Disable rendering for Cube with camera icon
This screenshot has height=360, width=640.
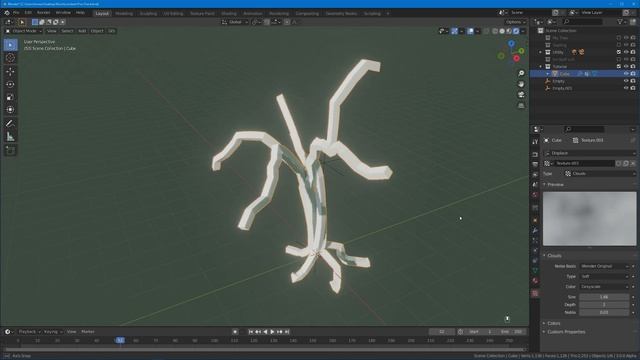click(x=633, y=74)
